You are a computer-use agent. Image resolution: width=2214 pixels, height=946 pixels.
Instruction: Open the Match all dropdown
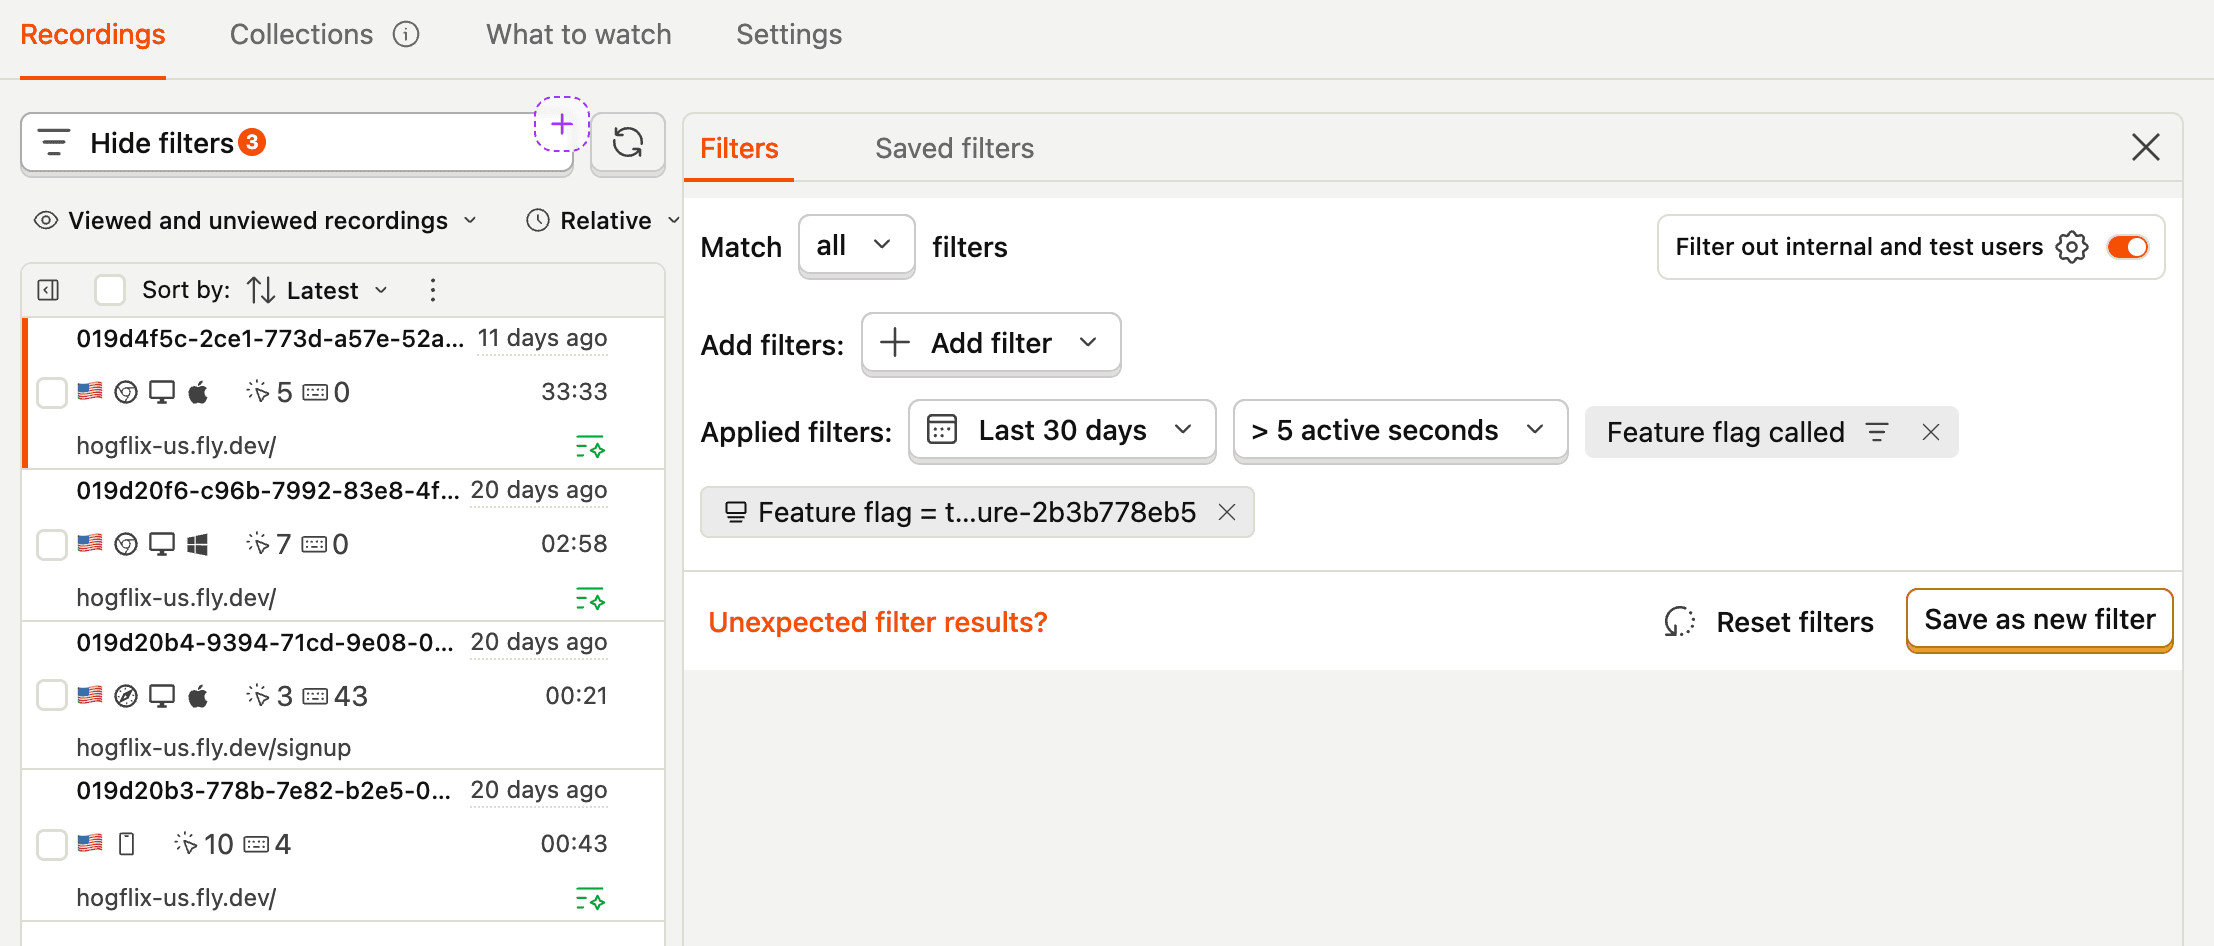pyautogui.click(x=856, y=246)
